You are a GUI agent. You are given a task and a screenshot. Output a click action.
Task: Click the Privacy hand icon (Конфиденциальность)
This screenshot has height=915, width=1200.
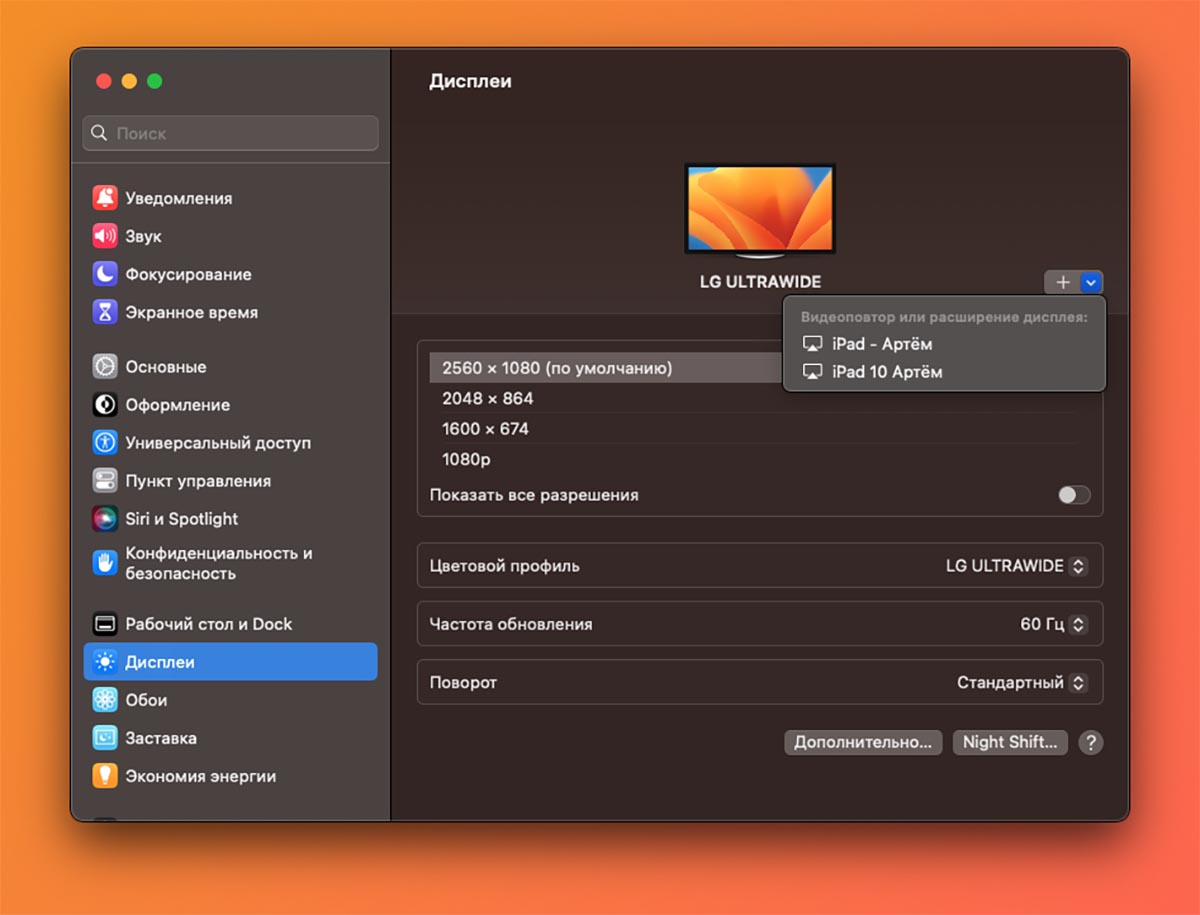[x=105, y=563]
